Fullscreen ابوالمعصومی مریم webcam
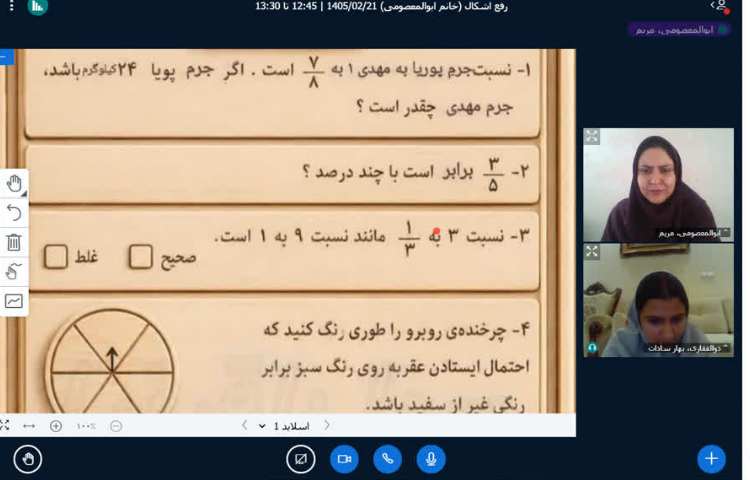 (x=592, y=136)
